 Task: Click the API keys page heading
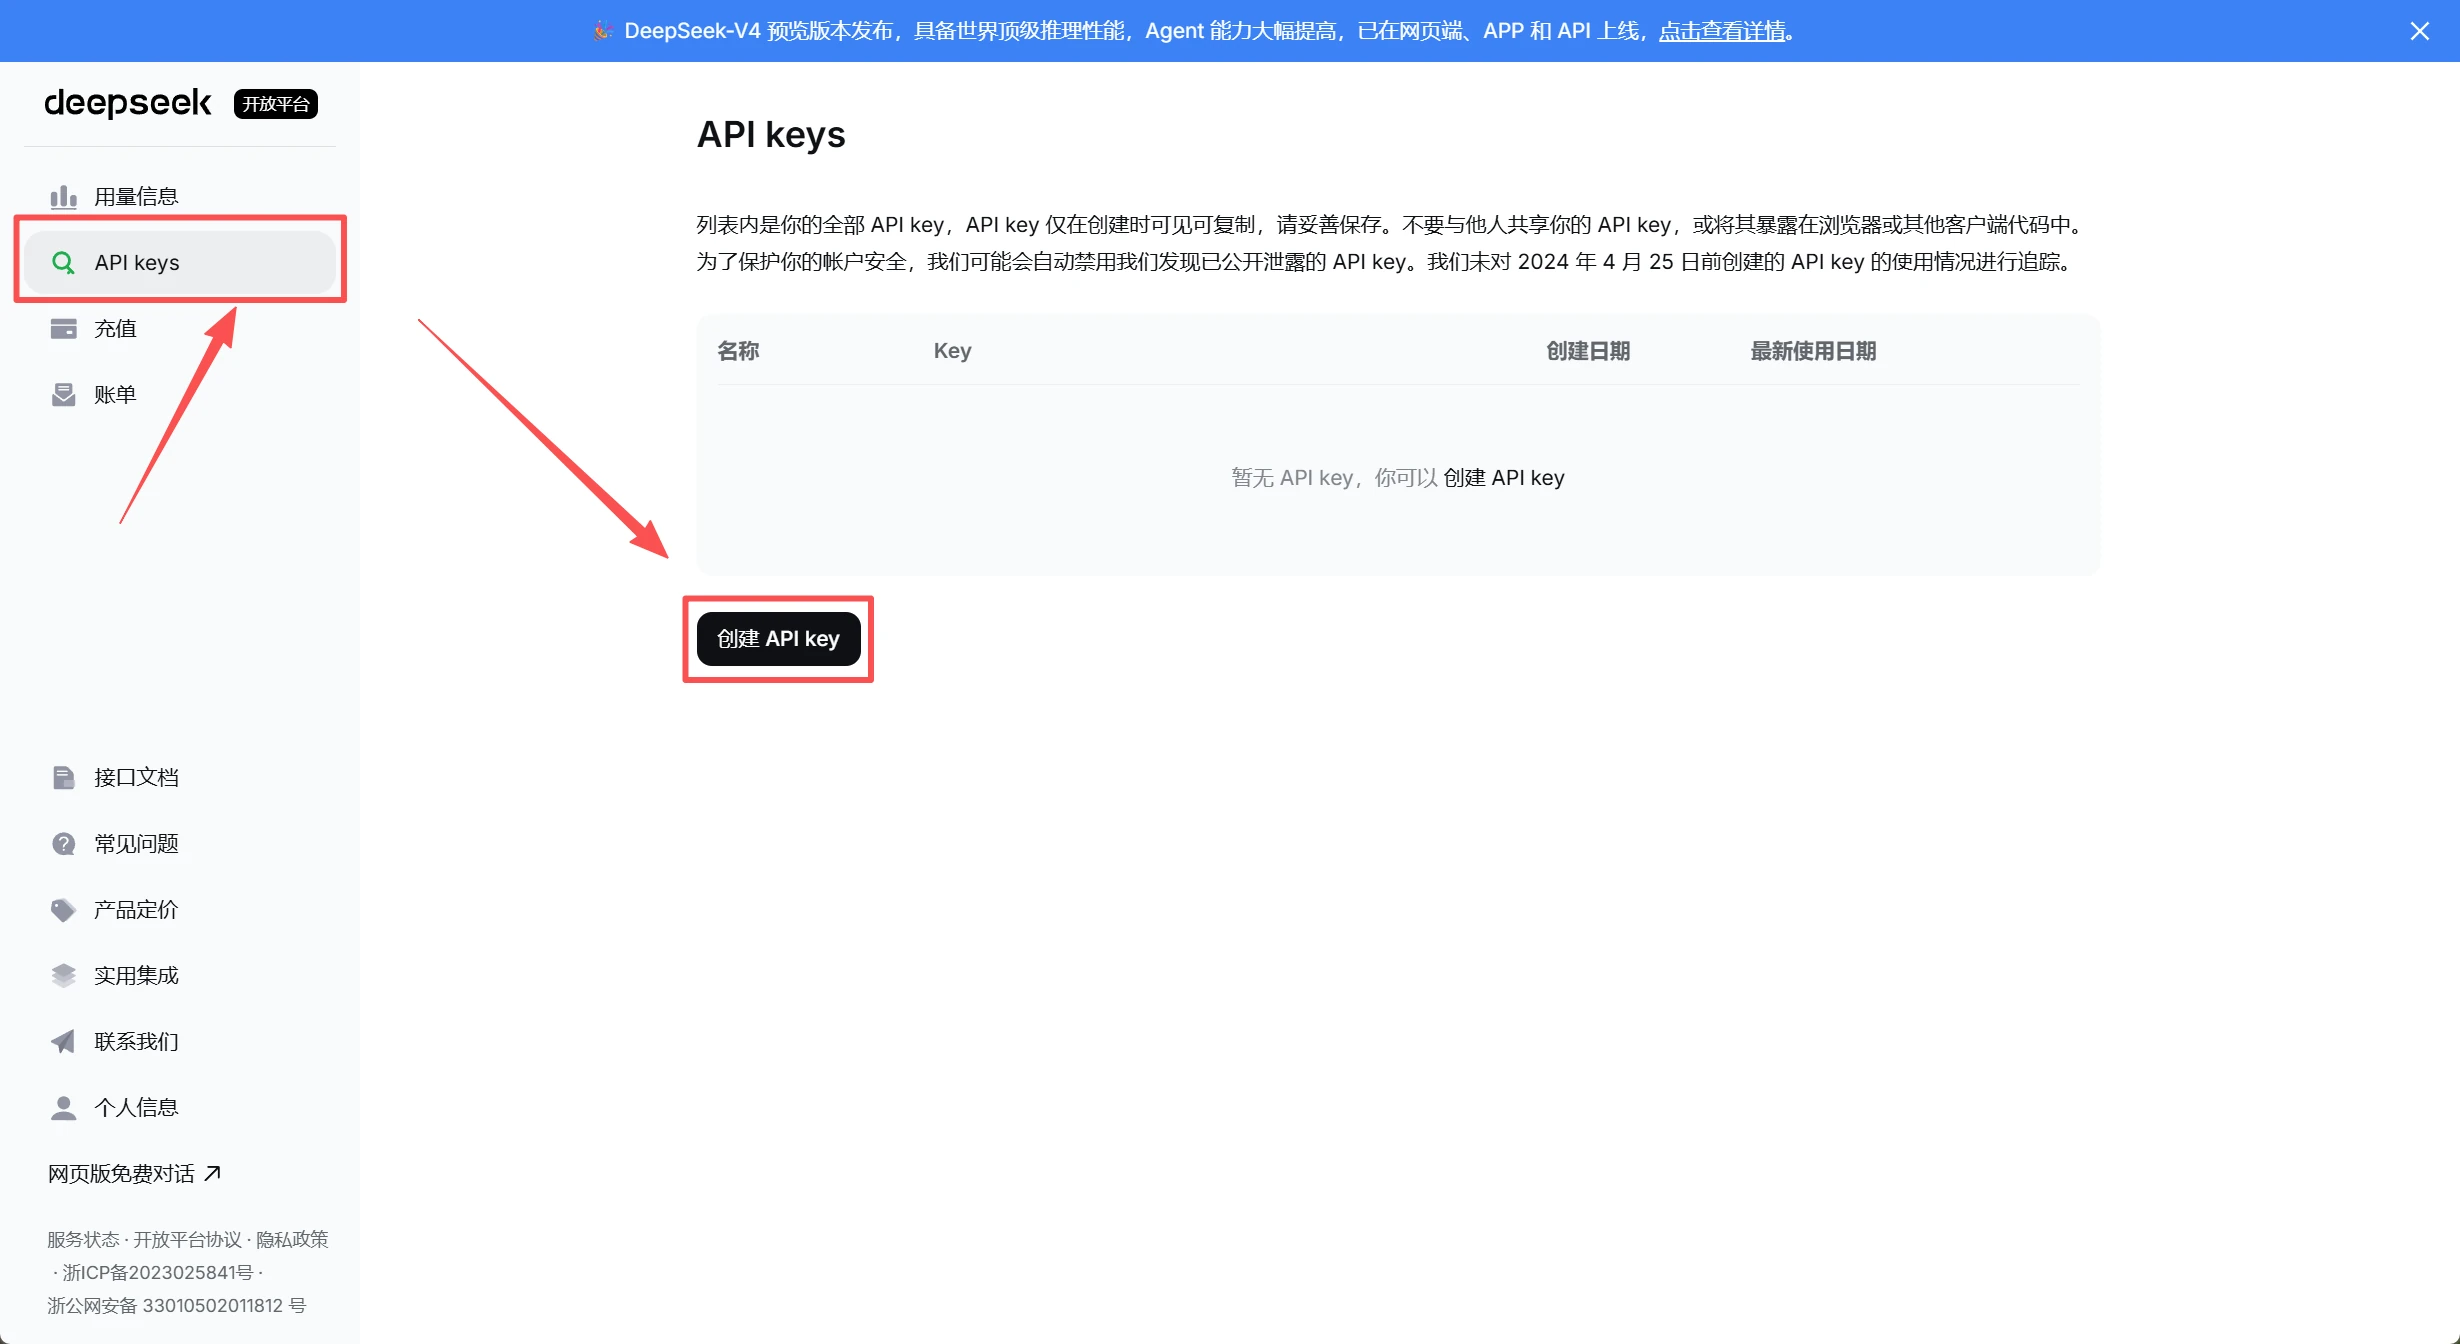click(x=771, y=134)
